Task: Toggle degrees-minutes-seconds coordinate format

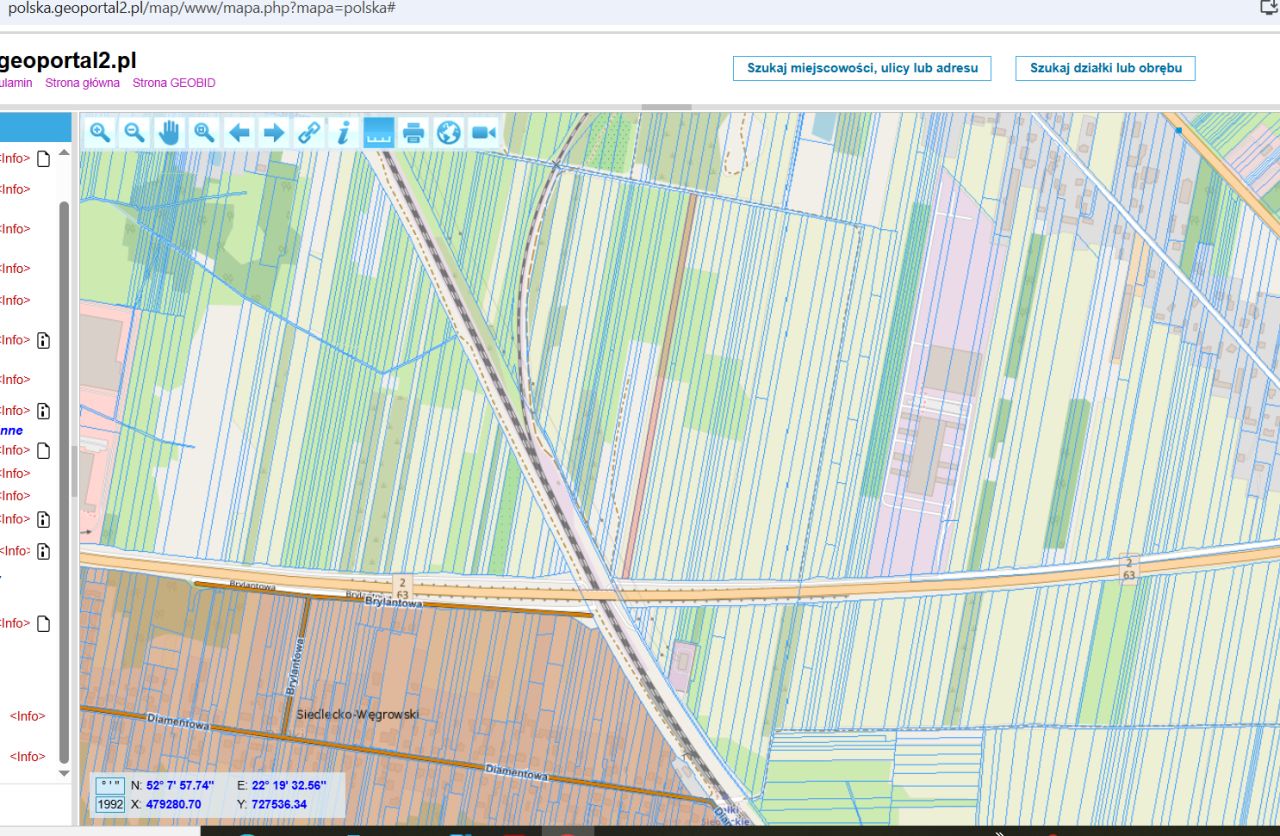Action: tap(110, 785)
